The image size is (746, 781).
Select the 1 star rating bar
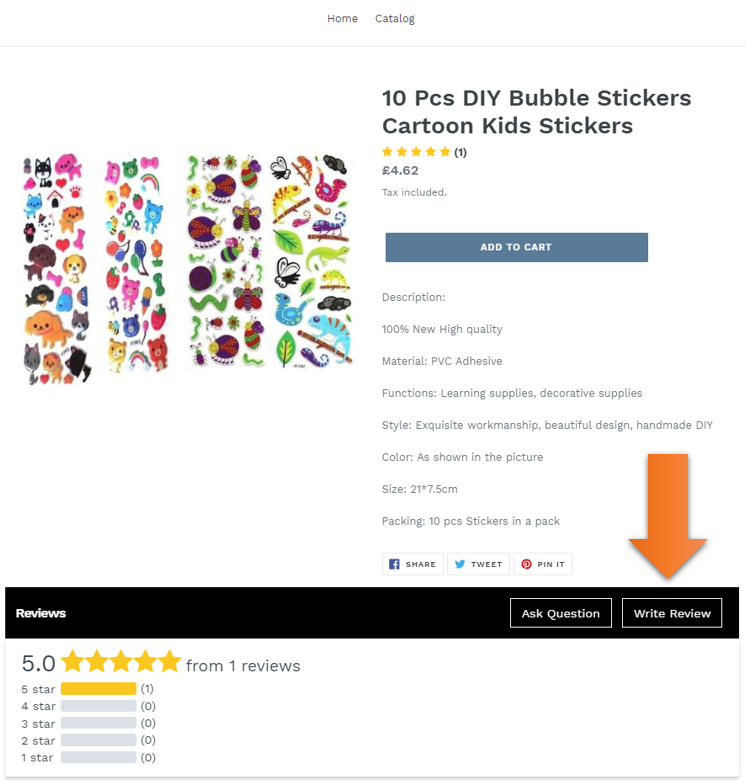(x=99, y=757)
